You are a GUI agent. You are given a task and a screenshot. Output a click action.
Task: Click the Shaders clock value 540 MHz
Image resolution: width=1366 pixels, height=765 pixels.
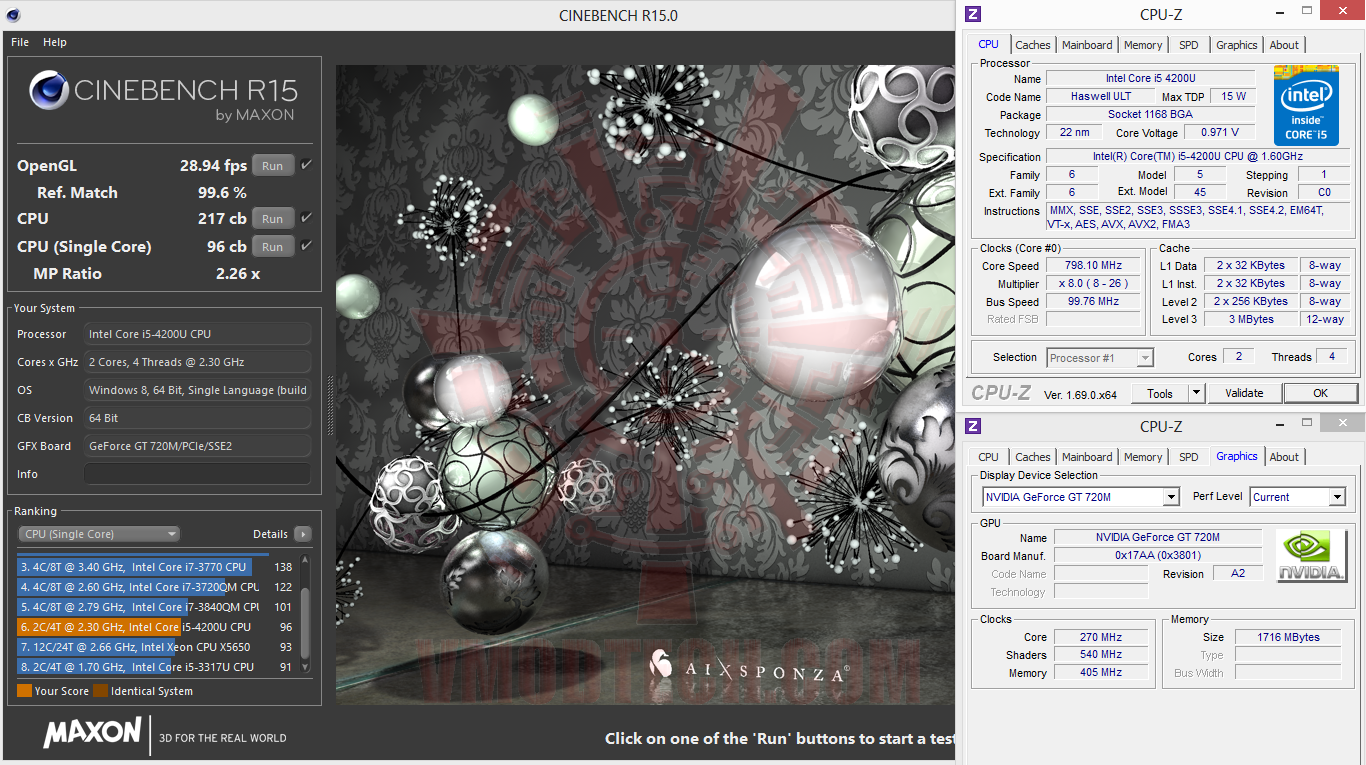1101,655
